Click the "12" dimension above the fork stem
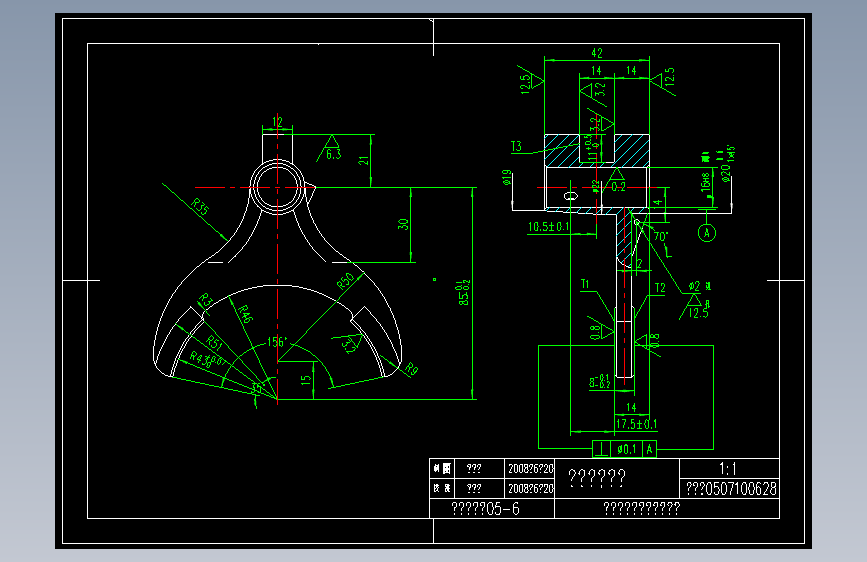 point(277,122)
